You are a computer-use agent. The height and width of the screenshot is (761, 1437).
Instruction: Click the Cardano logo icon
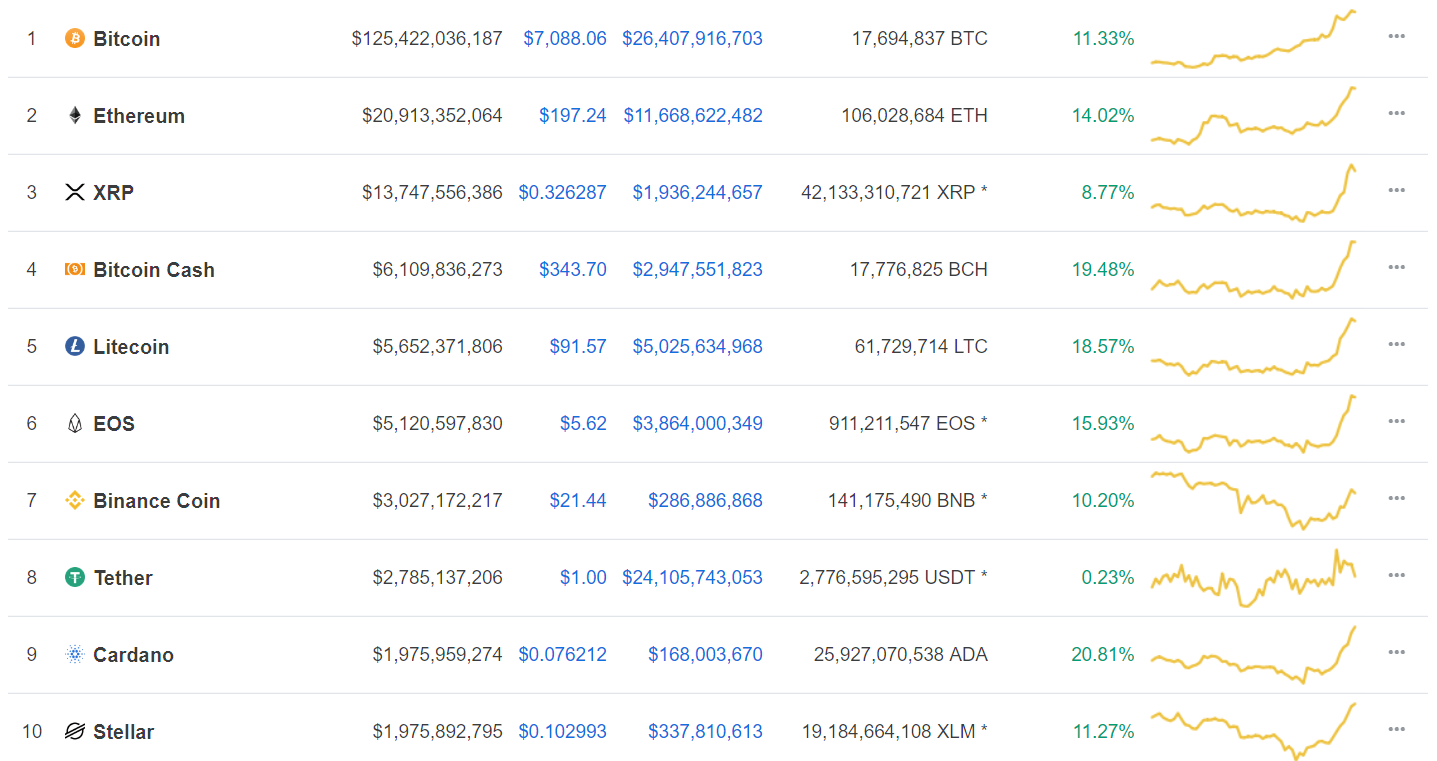[73, 654]
